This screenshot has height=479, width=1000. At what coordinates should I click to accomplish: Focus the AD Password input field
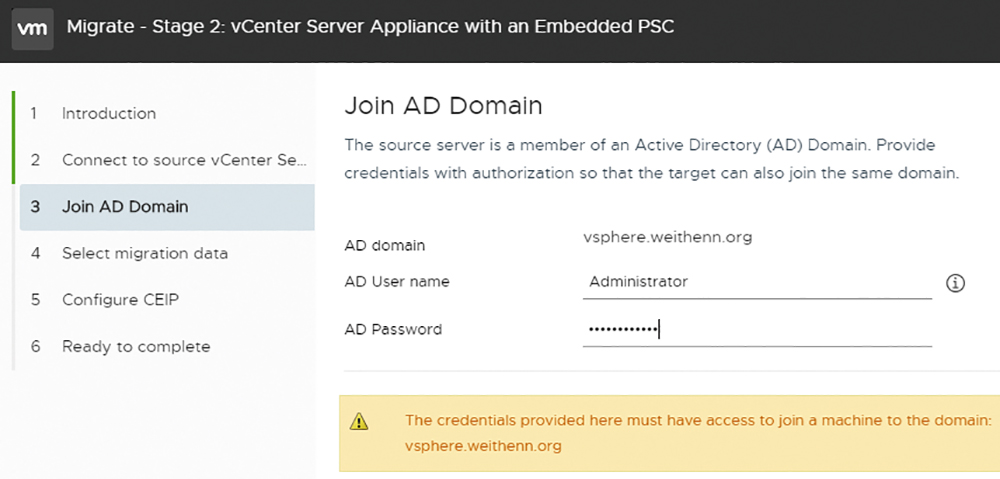pos(757,330)
